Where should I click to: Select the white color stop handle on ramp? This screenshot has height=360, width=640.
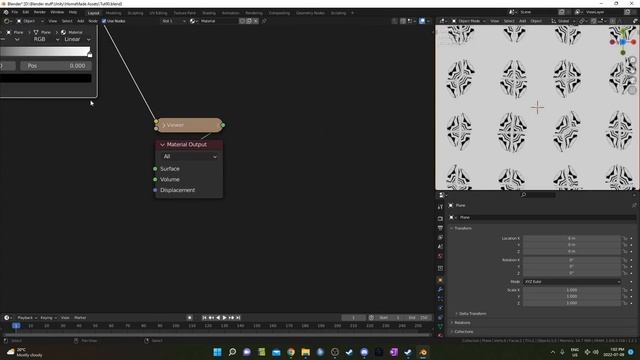pos(90,55)
